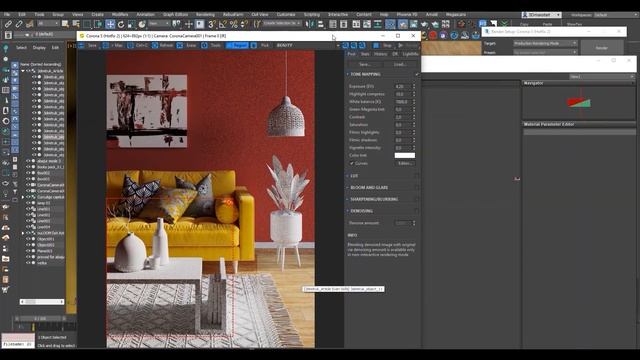Click the Mirror tool icon
Image resolution: width=640 pixels, height=360 pixels.
[x=310, y=24]
